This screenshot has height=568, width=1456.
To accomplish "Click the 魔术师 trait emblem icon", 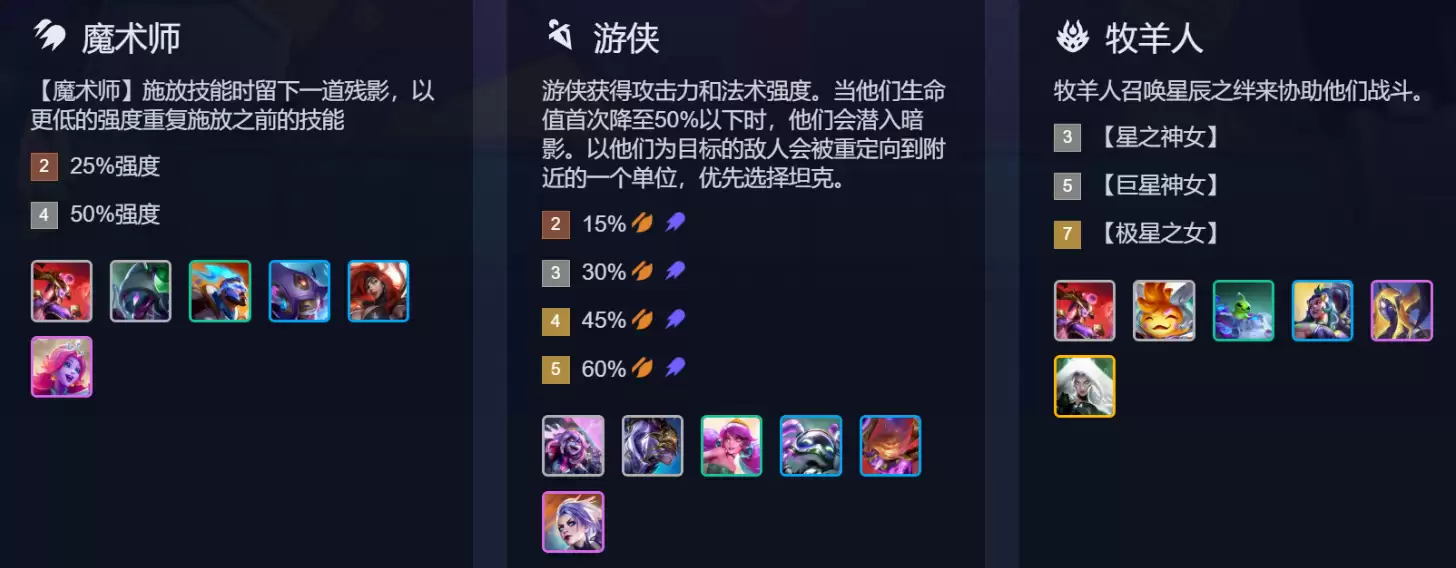I will 49,37.
